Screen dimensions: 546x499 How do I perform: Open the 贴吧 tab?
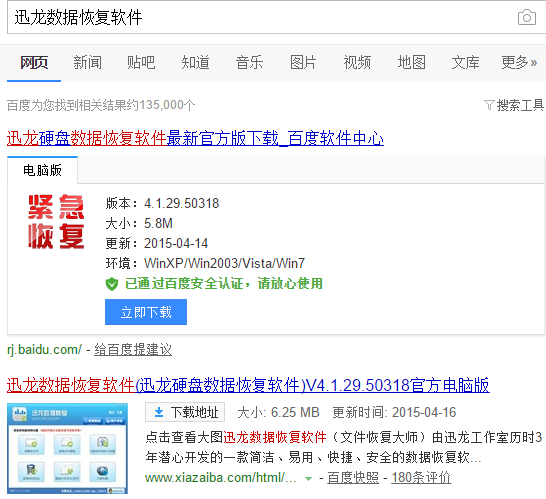pyautogui.click(x=141, y=63)
